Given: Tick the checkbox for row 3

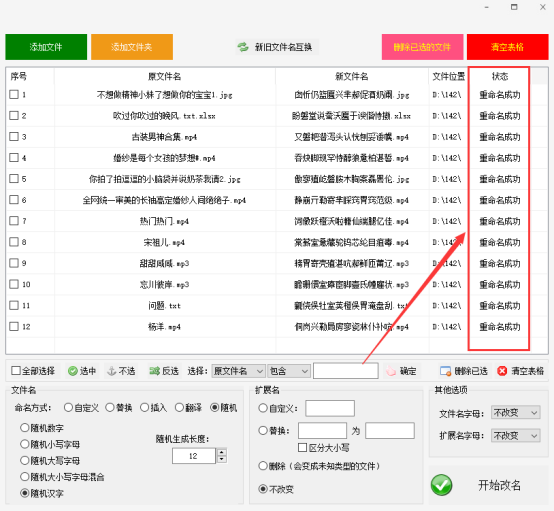Looking at the screenshot, I should click(x=14, y=136).
